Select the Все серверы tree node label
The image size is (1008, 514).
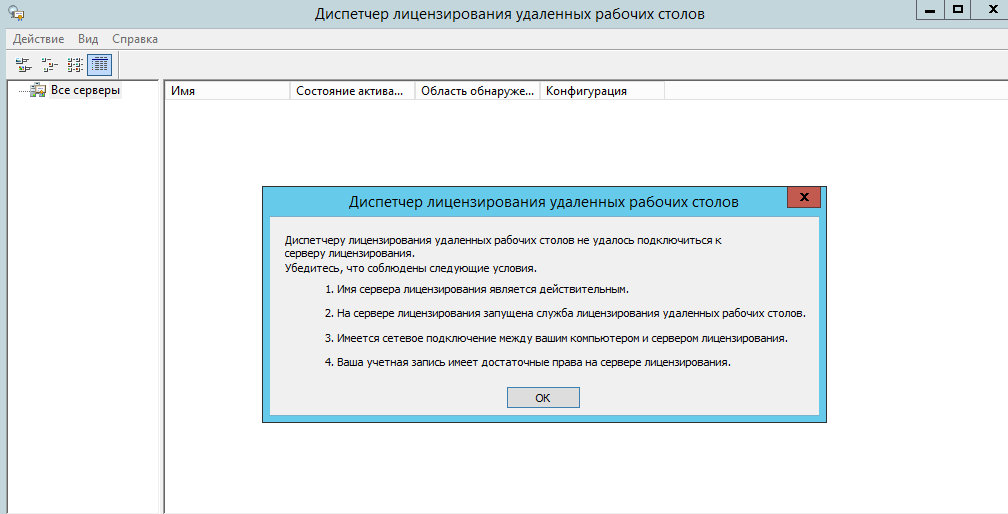click(x=85, y=91)
